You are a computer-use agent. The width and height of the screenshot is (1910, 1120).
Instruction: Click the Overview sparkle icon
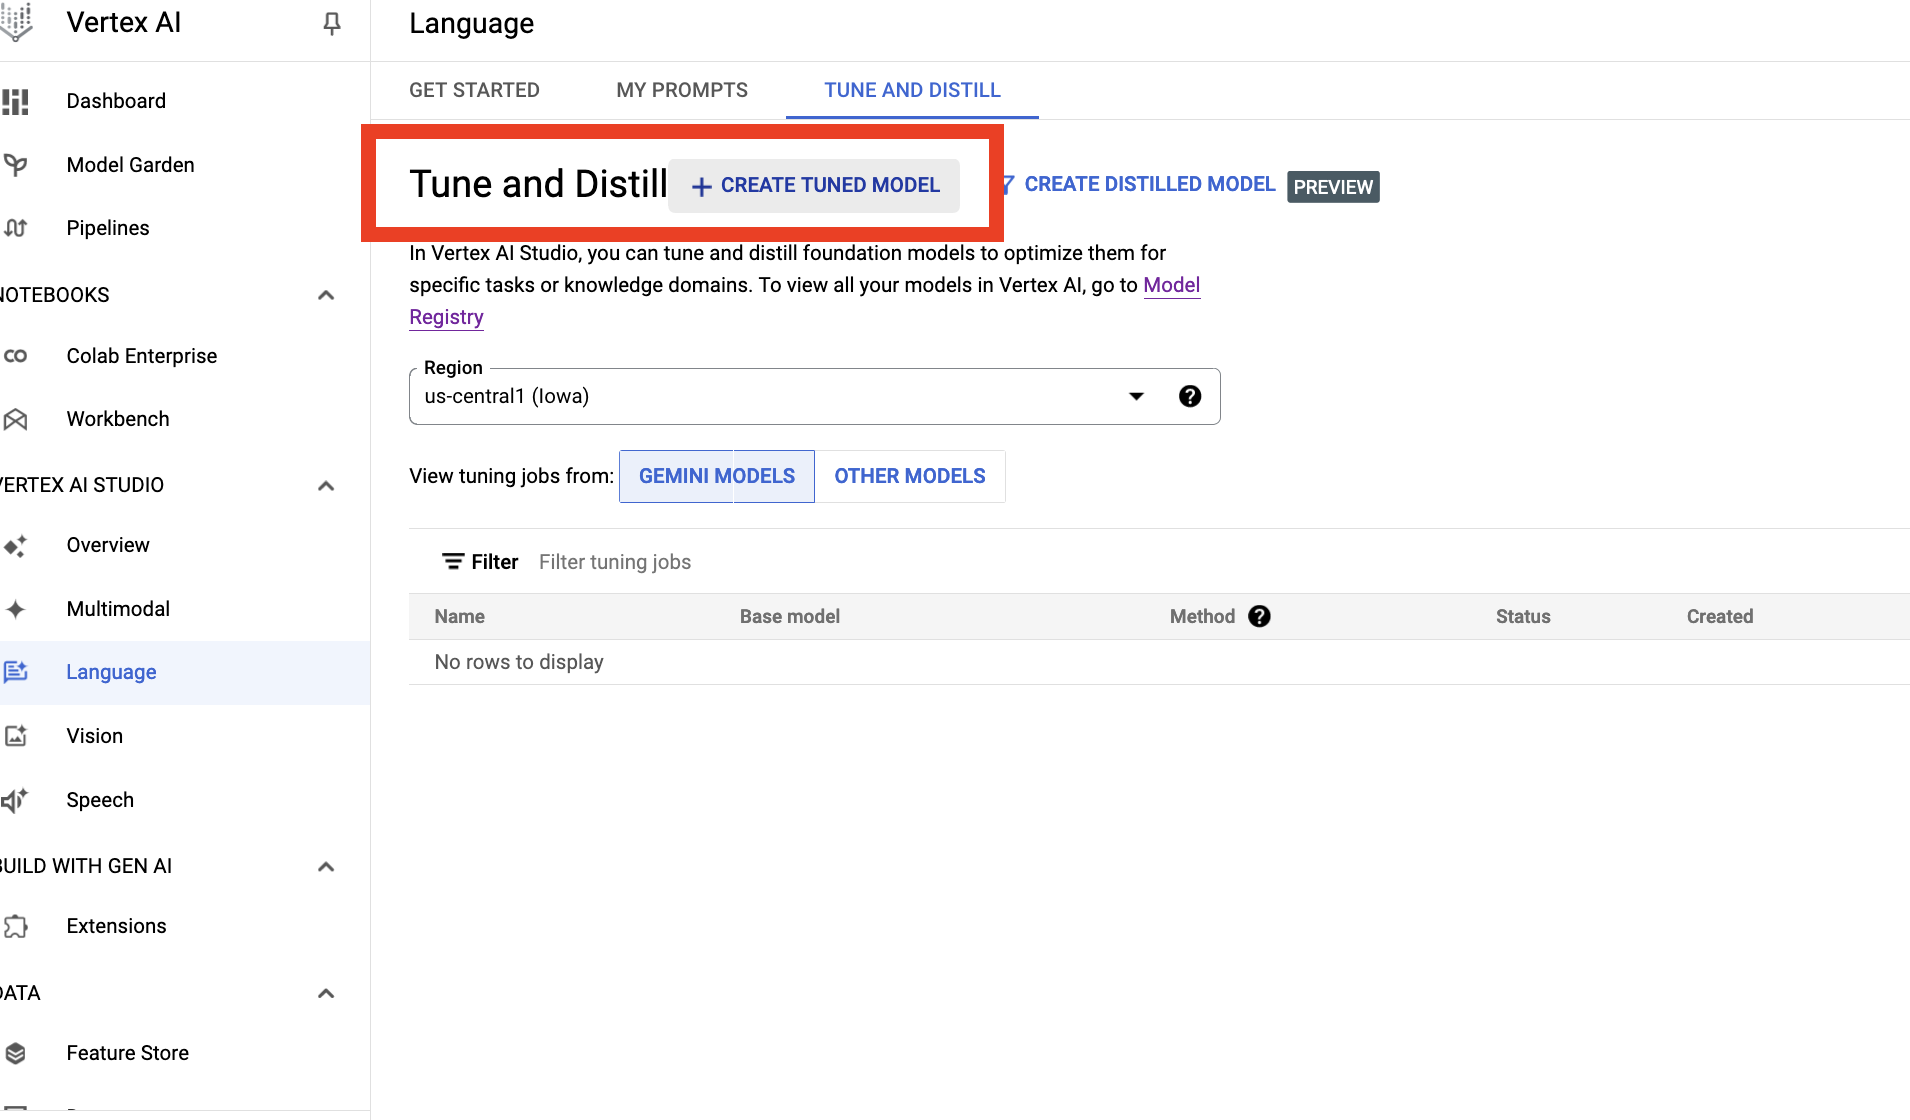pos(15,545)
